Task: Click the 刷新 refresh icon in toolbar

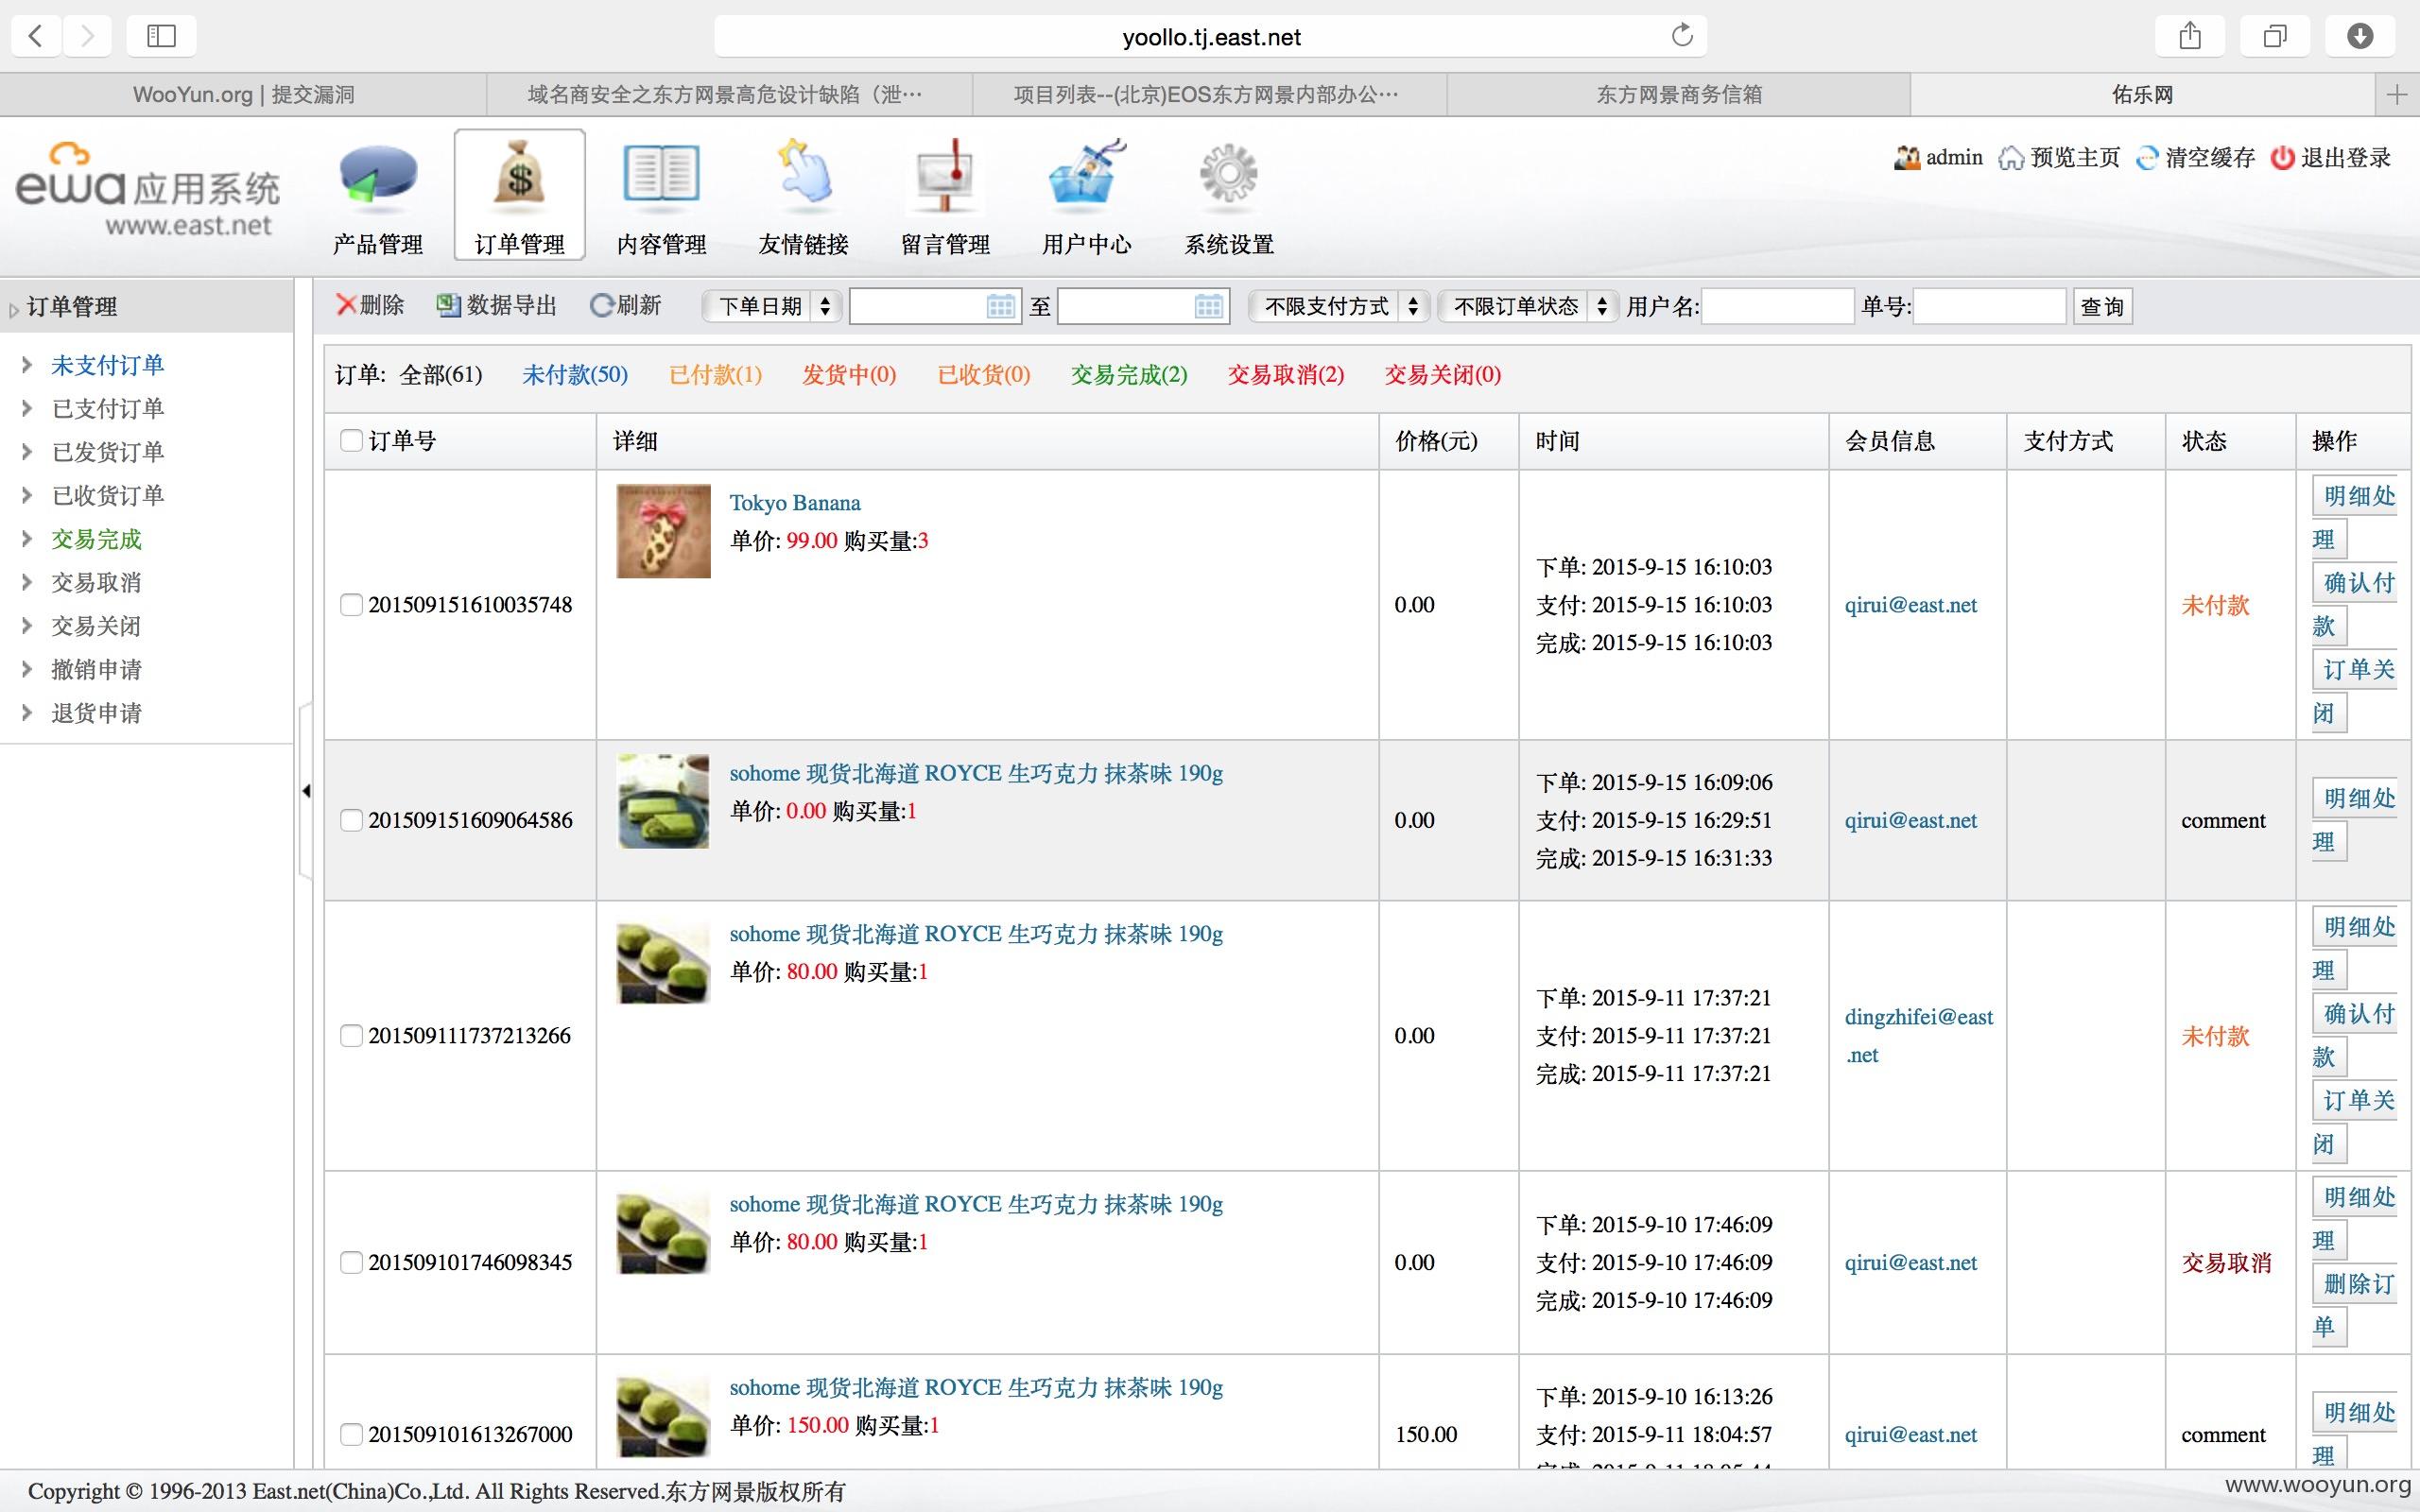Action: [x=601, y=305]
